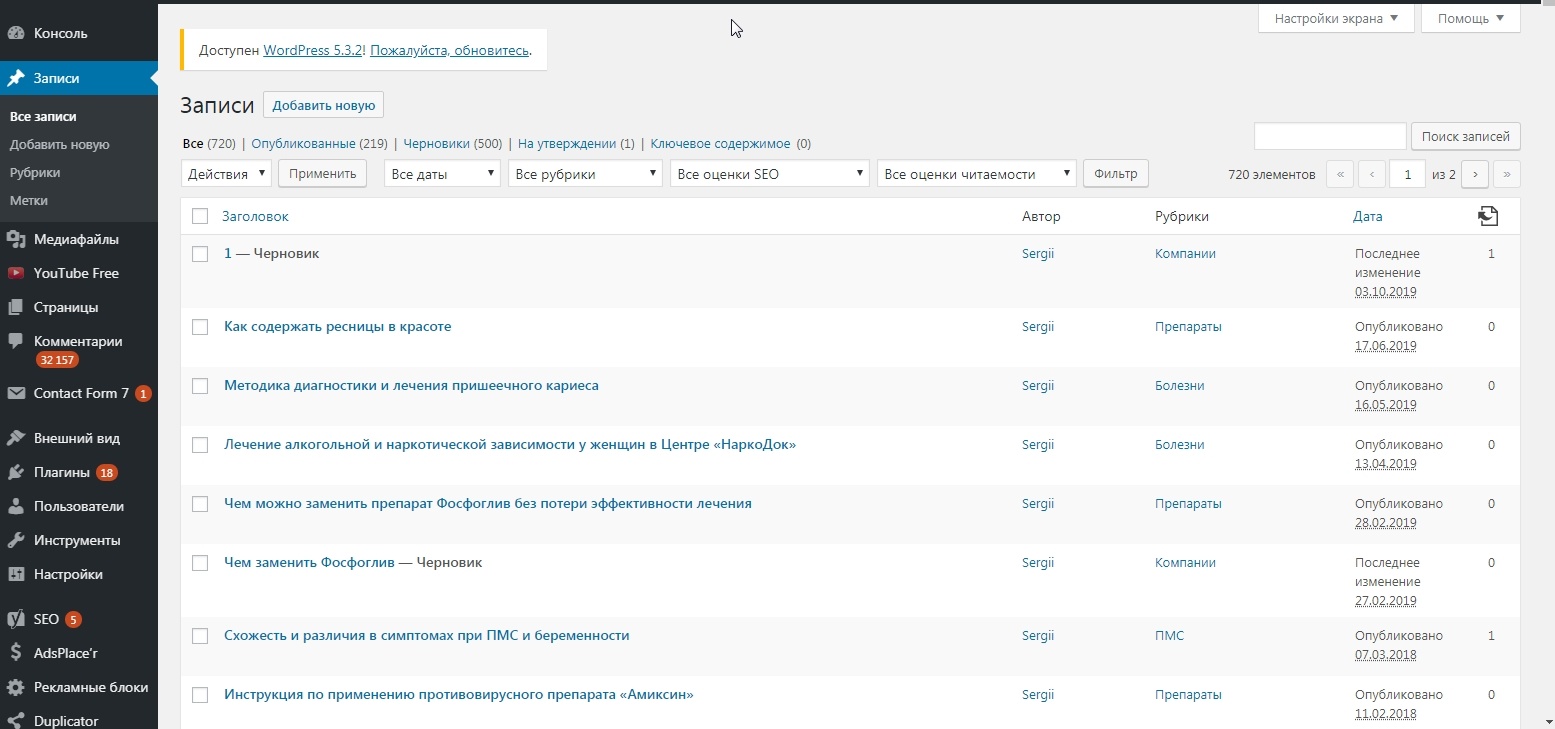This screenshot has width=1555, height=729.
Task: Tick 'Схожесть и различия в симптомах' checkbox
Action: click(200, 636)
